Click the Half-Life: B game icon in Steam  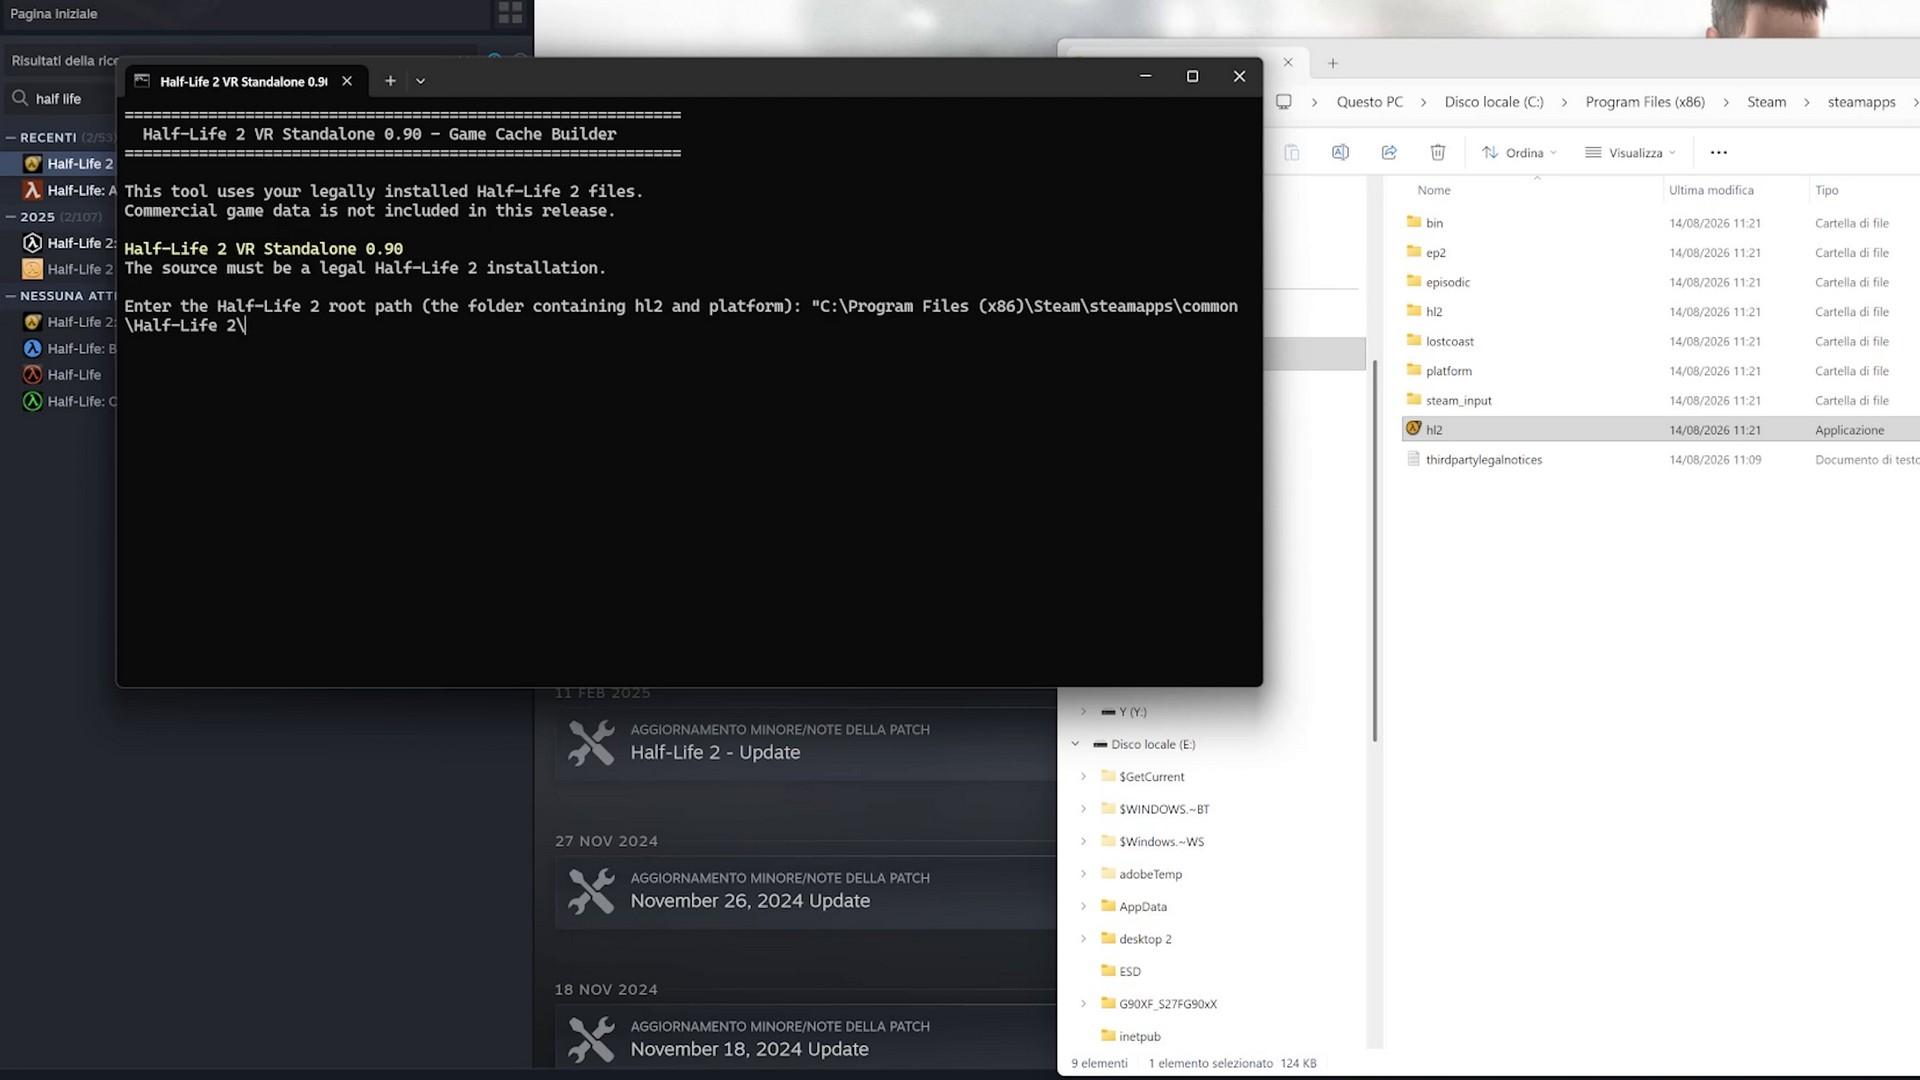(x=33, y=348)
